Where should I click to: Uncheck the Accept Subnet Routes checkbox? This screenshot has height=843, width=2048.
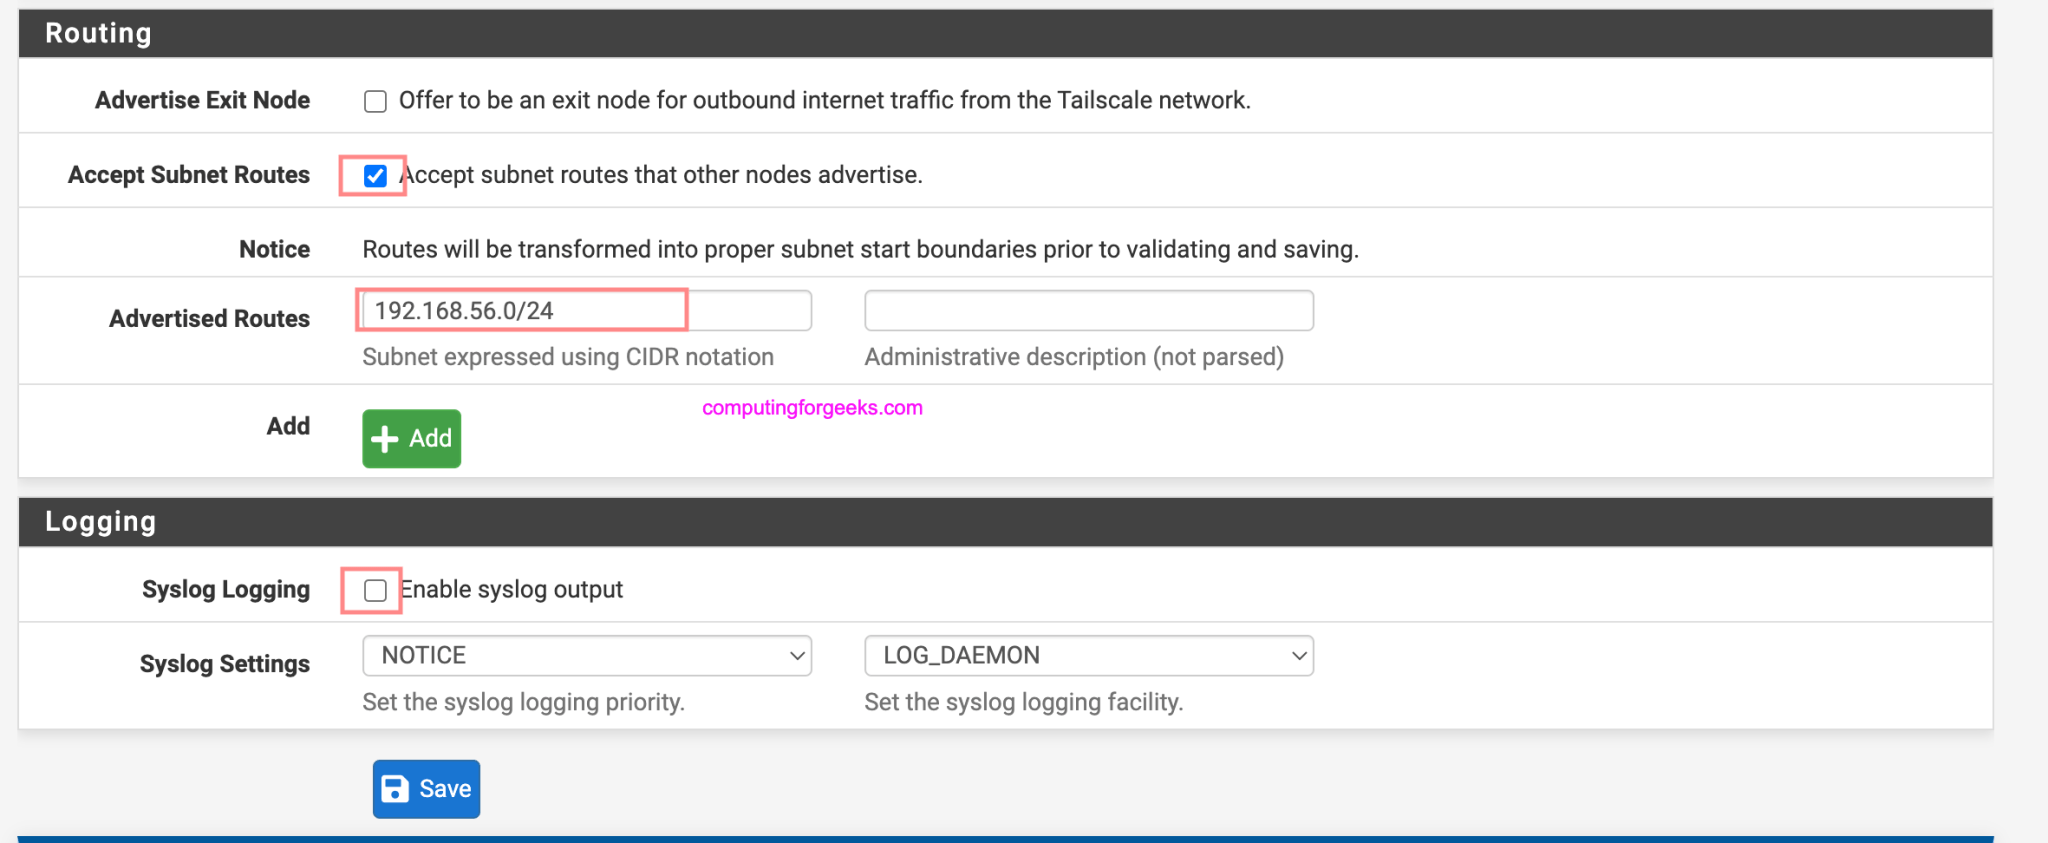[x=375, y=176]
